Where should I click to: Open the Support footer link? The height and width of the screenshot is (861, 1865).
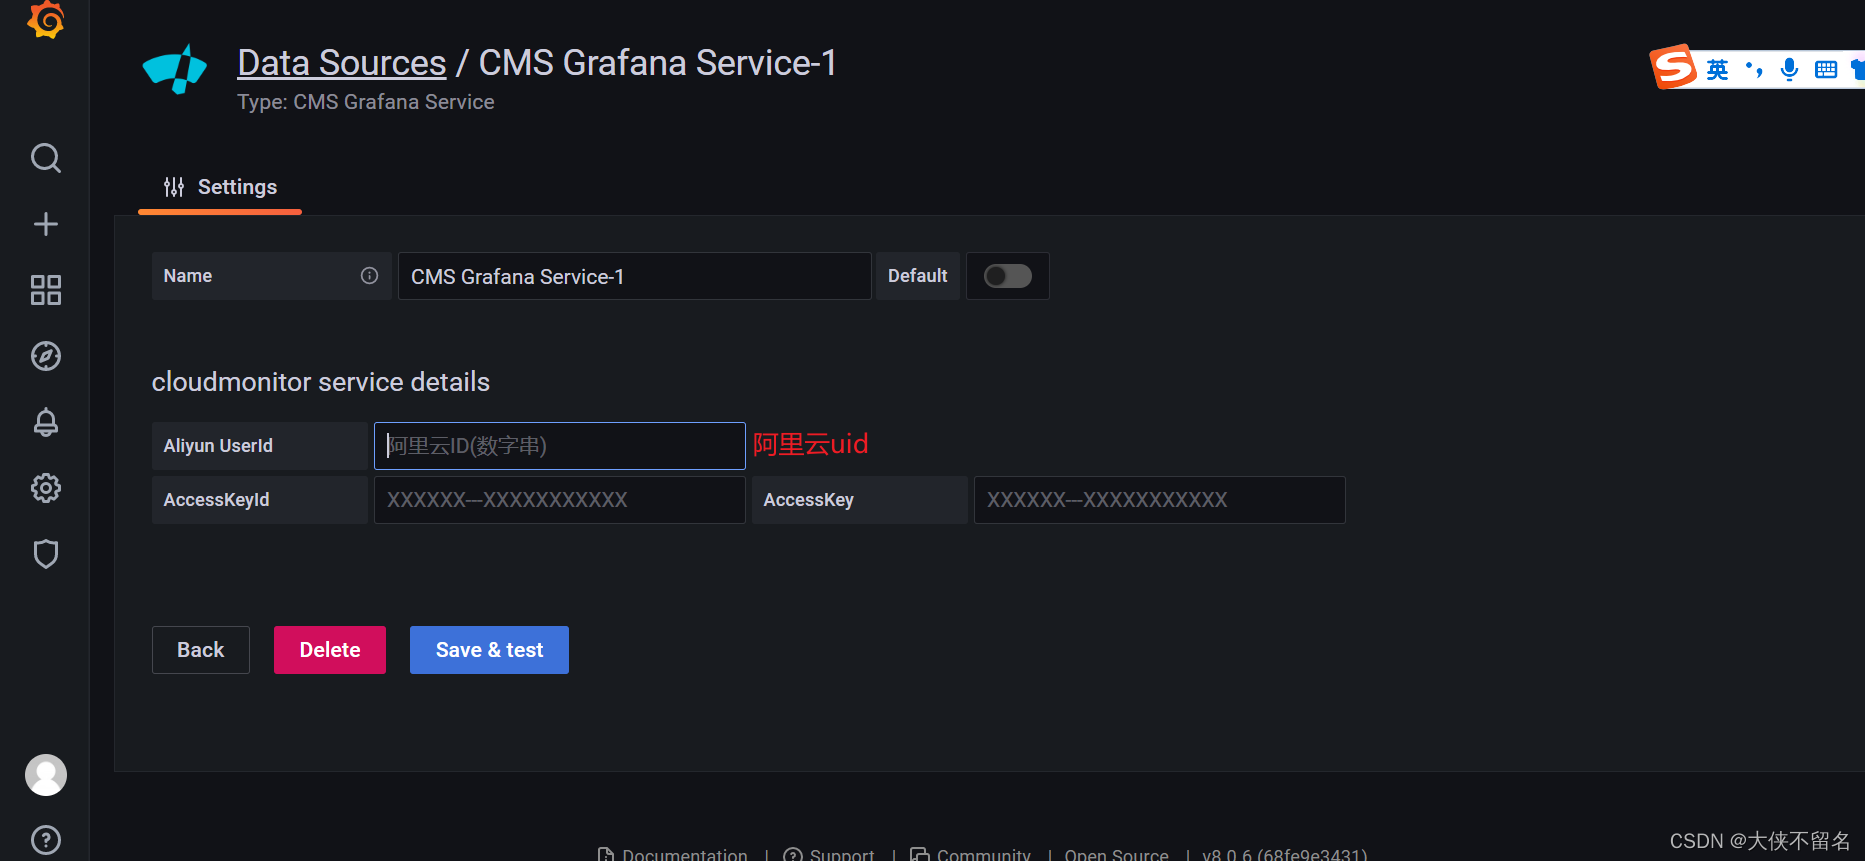pyautogui.click(x=829, y=854)
